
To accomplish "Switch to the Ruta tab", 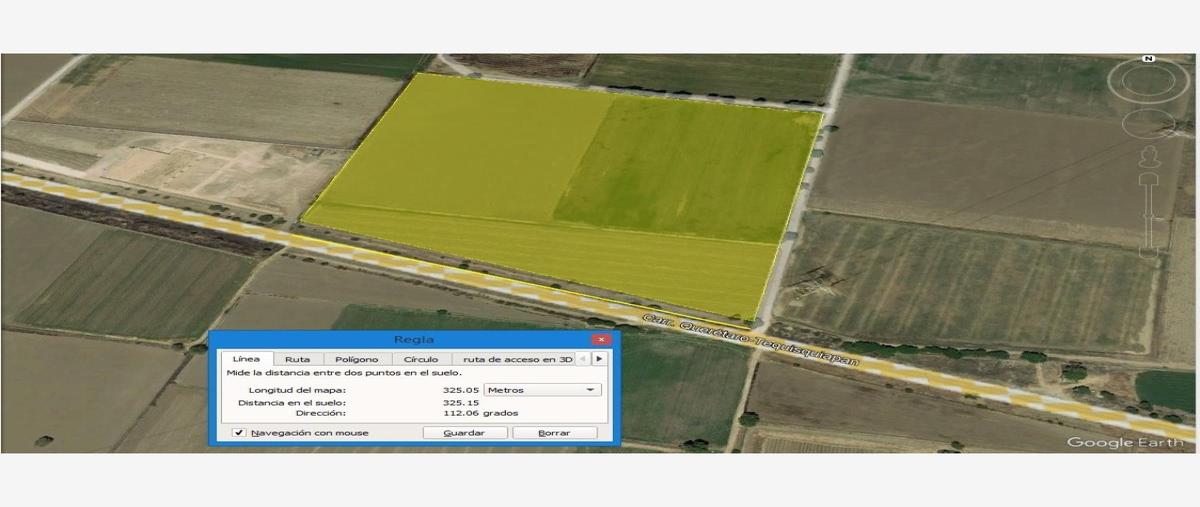I will [297, 359].
